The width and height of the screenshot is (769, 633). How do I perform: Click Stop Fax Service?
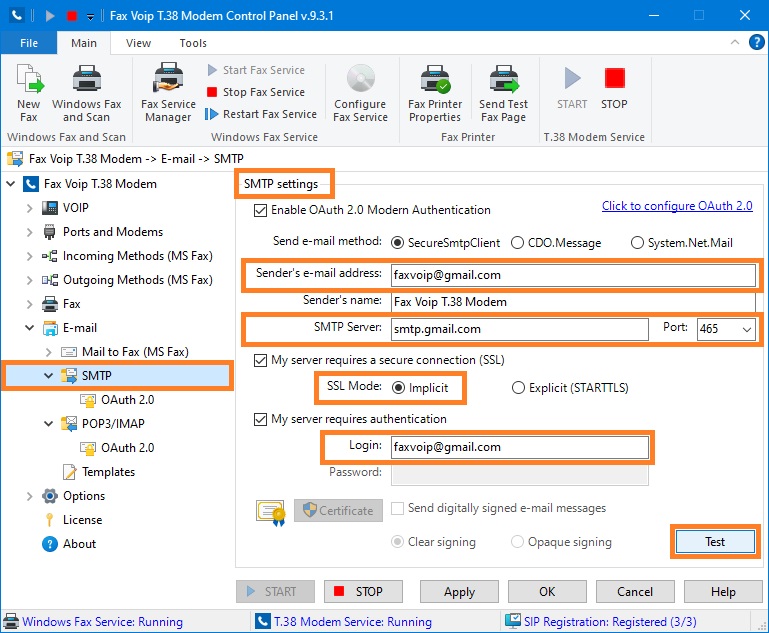pyautogui.click(x=256, y=92)
